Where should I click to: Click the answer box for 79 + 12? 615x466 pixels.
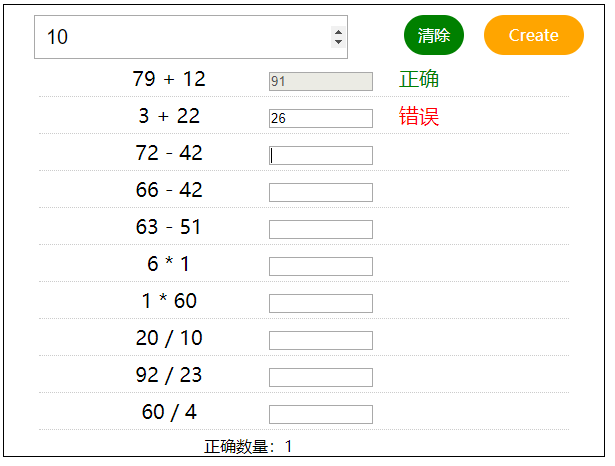[x=320, y=81]
